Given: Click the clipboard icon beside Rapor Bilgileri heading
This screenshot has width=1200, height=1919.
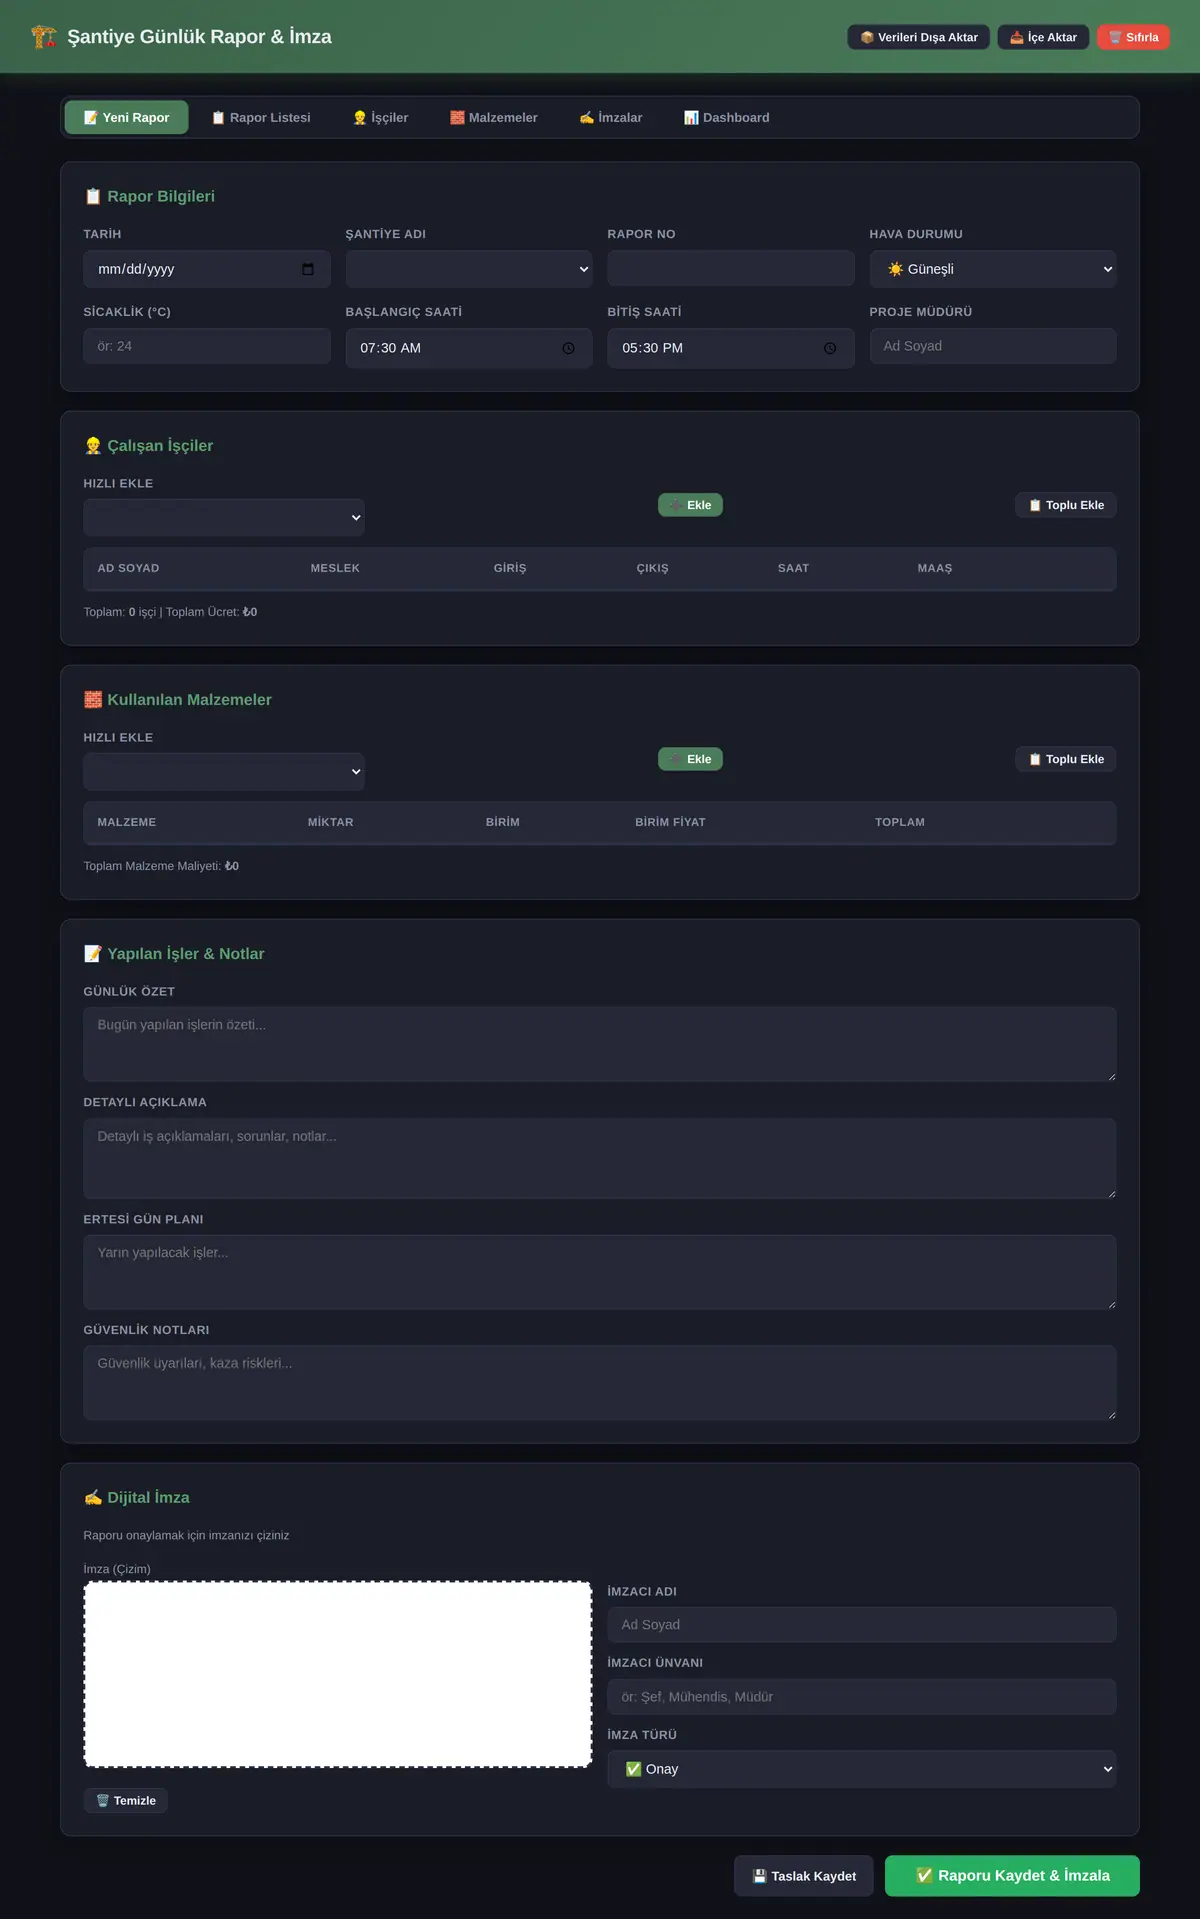Looking at the screenshot, I should 93,197.
